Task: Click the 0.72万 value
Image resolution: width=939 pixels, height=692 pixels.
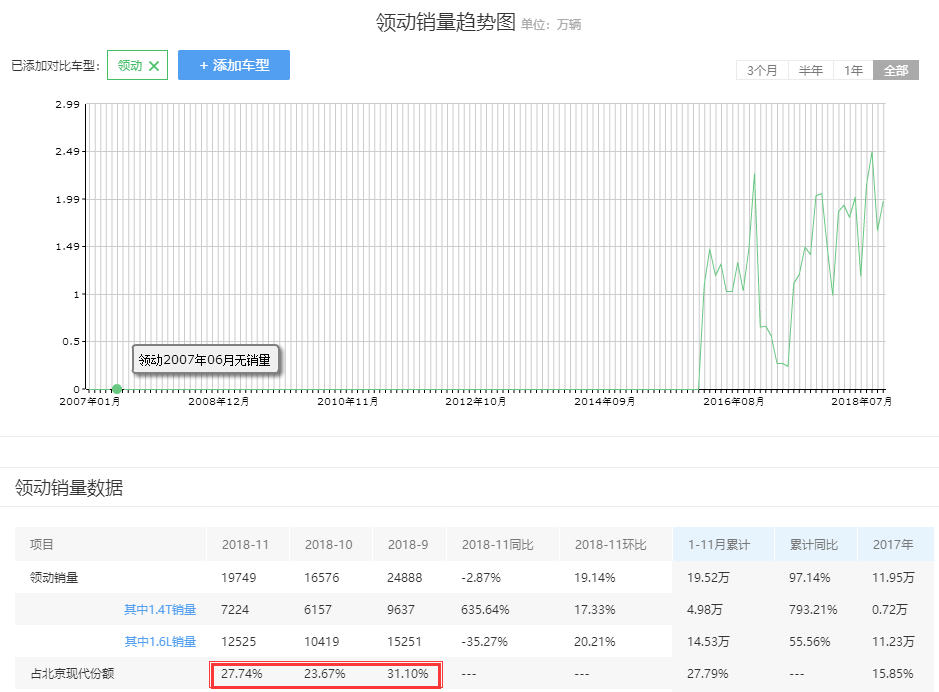Action: click(889, 609)
